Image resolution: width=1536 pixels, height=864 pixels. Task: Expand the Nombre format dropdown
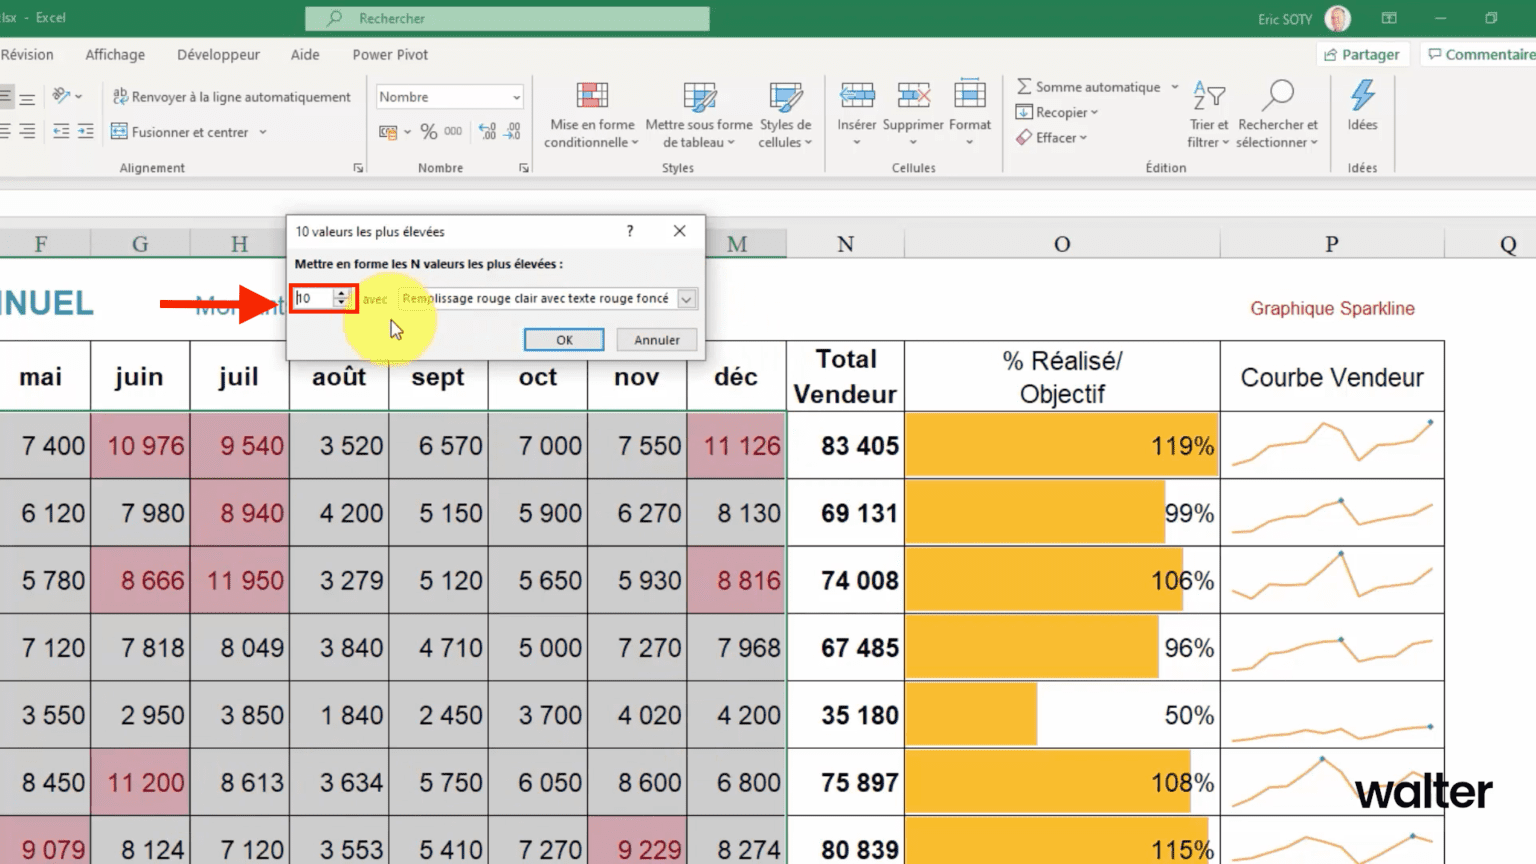pos(516,97)
